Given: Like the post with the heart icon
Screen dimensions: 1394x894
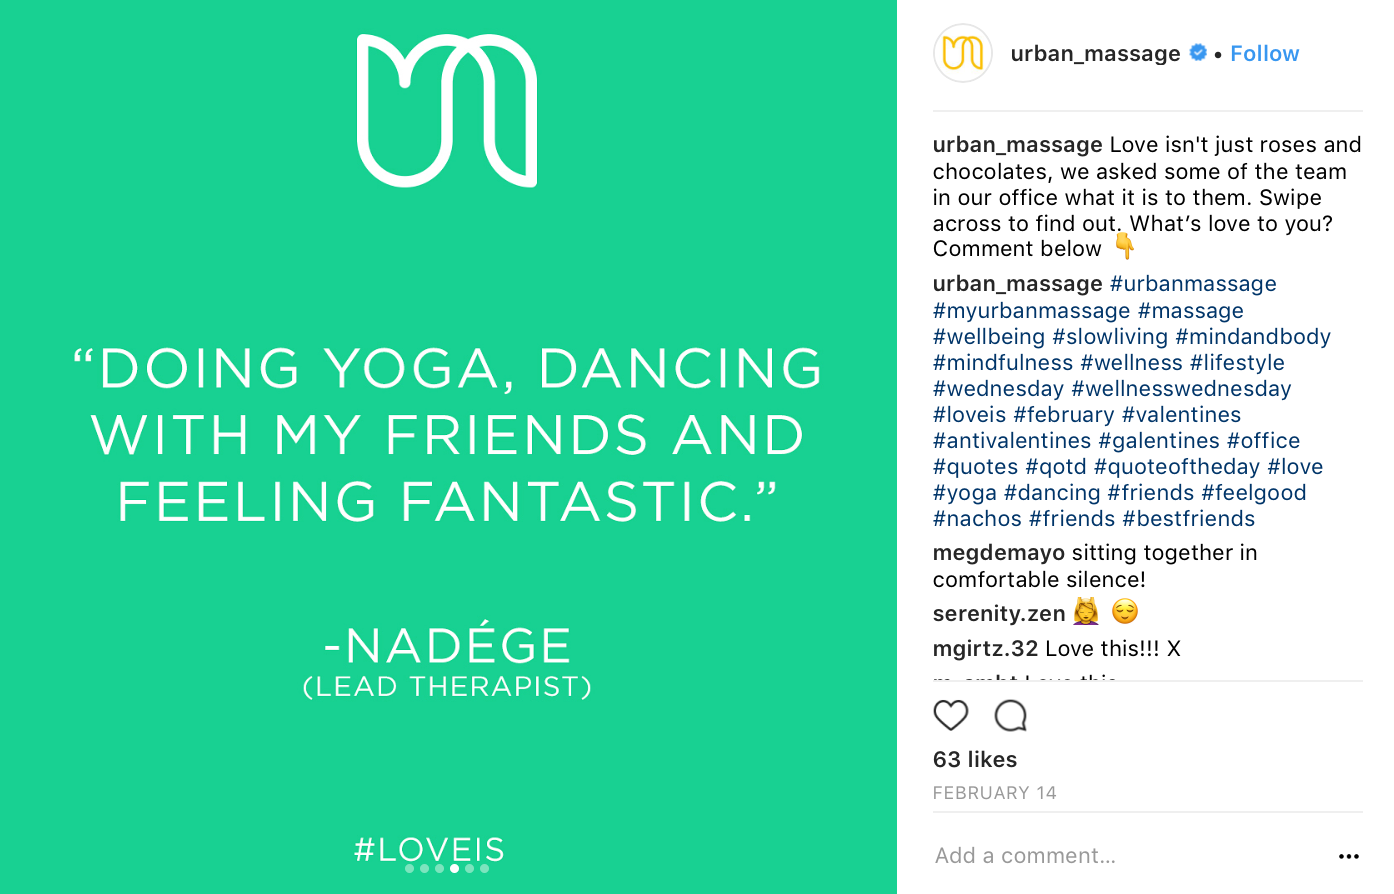Looking at the screenshot, I should coord(950,716).
